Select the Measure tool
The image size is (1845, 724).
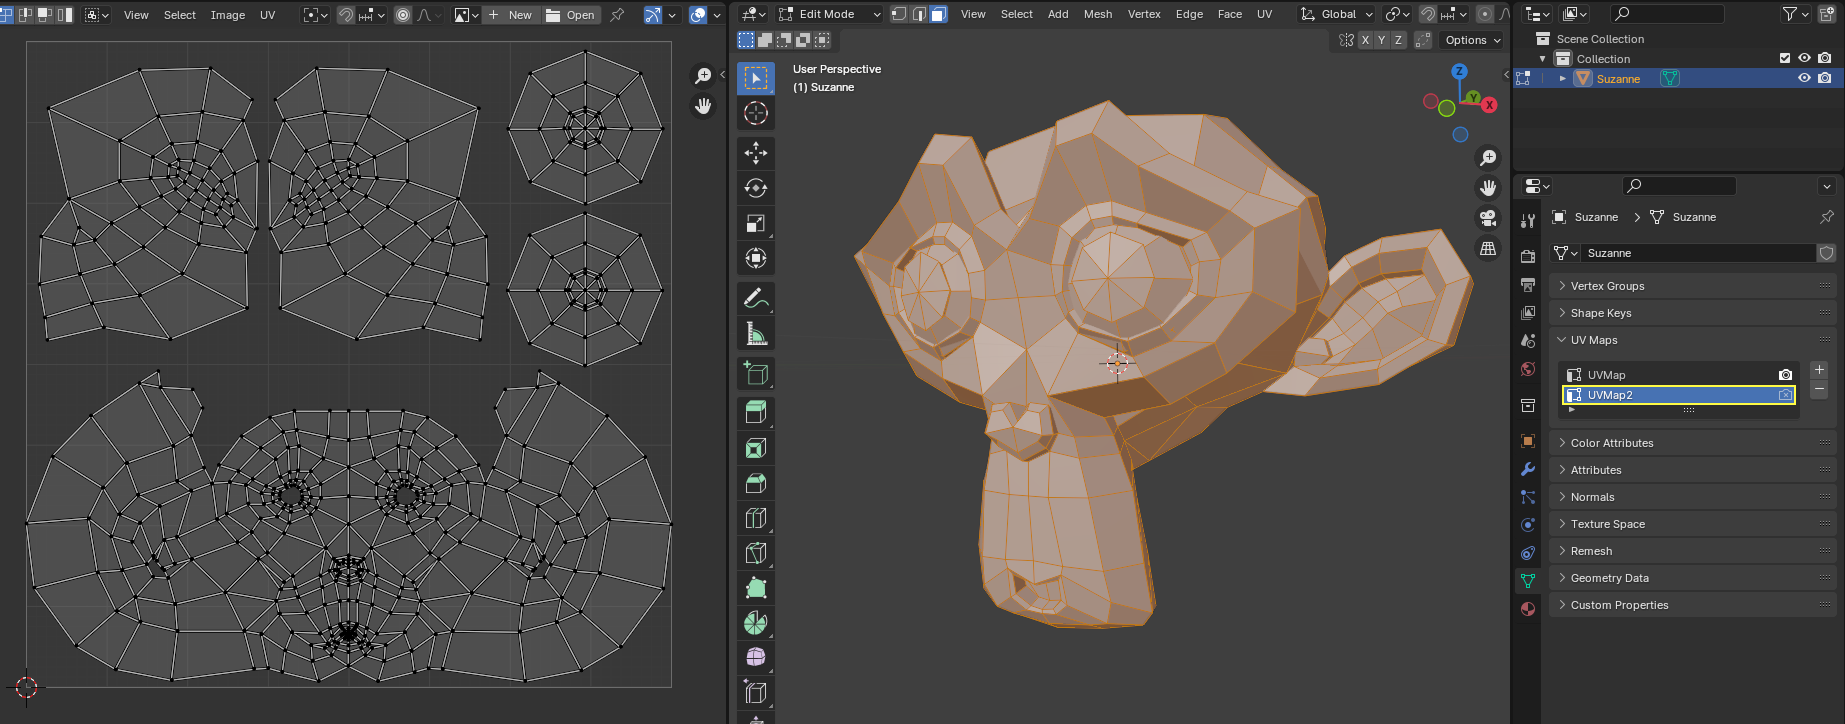[x=756, y=334]
